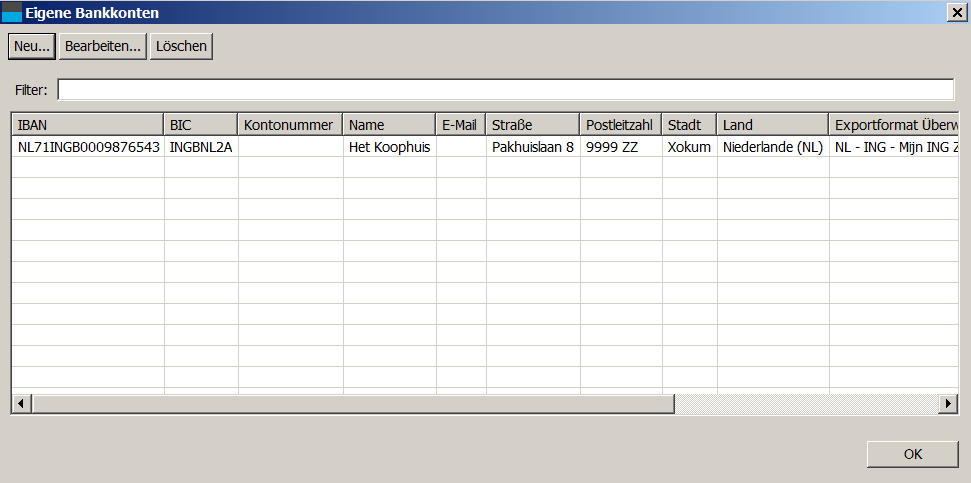971x483 pixels.
Task: Click the Neu... button
Action: [x=32, y=46]
